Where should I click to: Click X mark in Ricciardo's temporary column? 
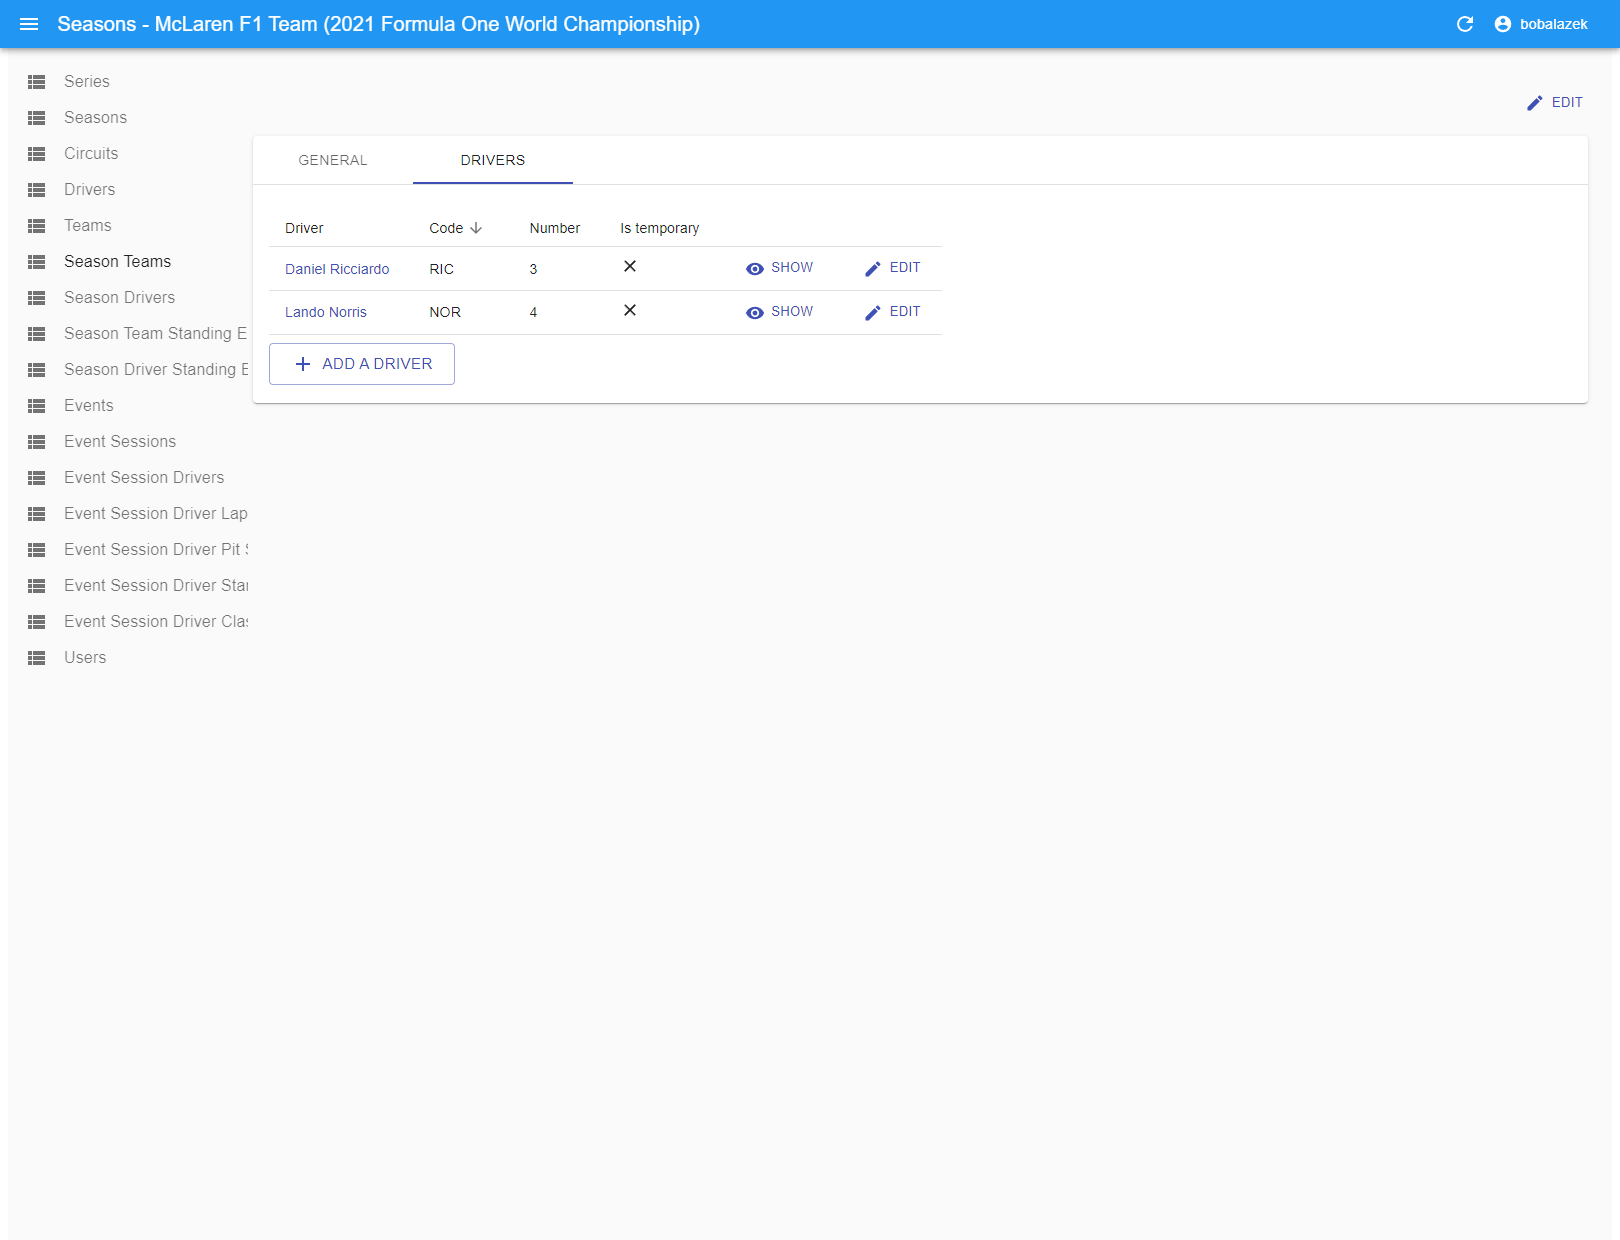[630, 266]
